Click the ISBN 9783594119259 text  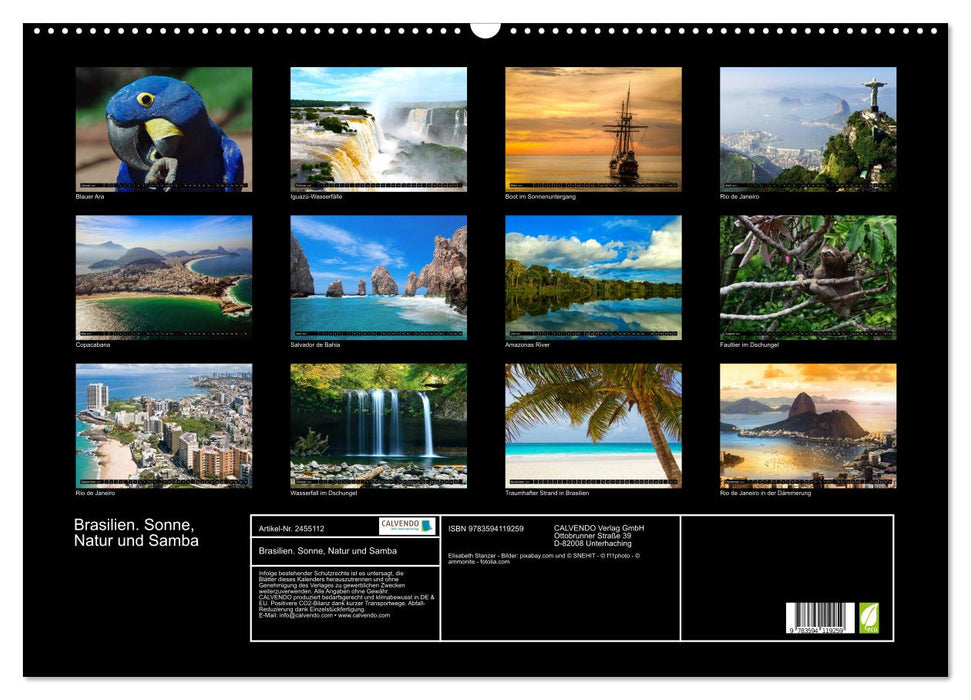(486, 528)
